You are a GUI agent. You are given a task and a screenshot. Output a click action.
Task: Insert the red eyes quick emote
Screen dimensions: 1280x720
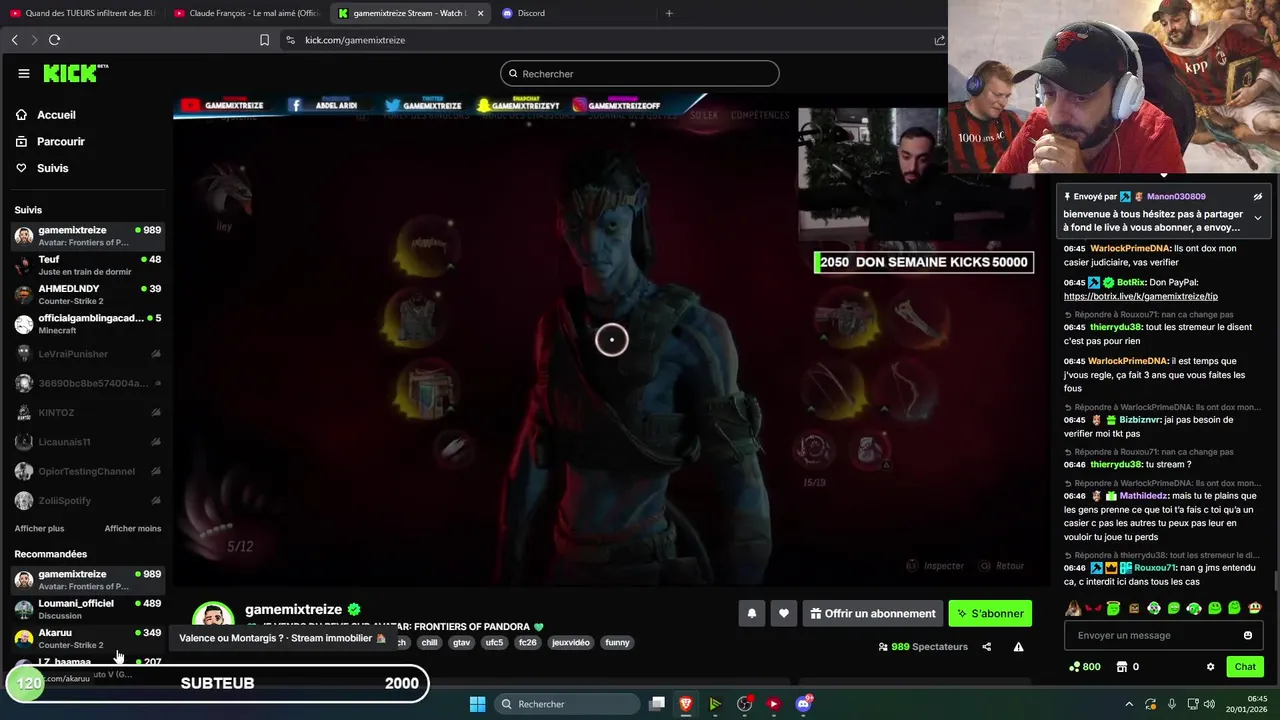point(1093,608)
